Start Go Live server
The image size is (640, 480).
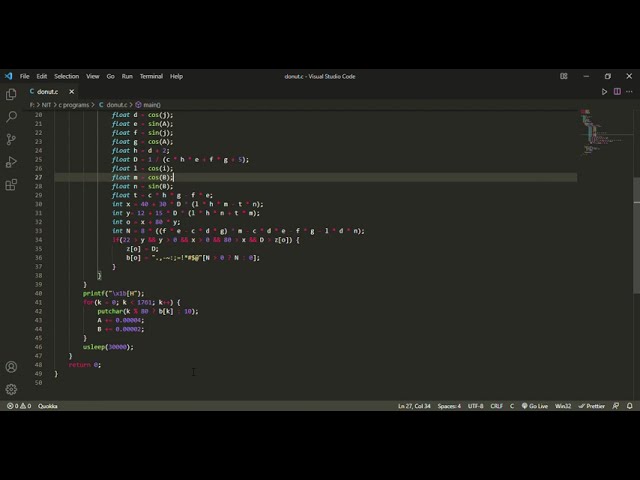click(535, 406)
